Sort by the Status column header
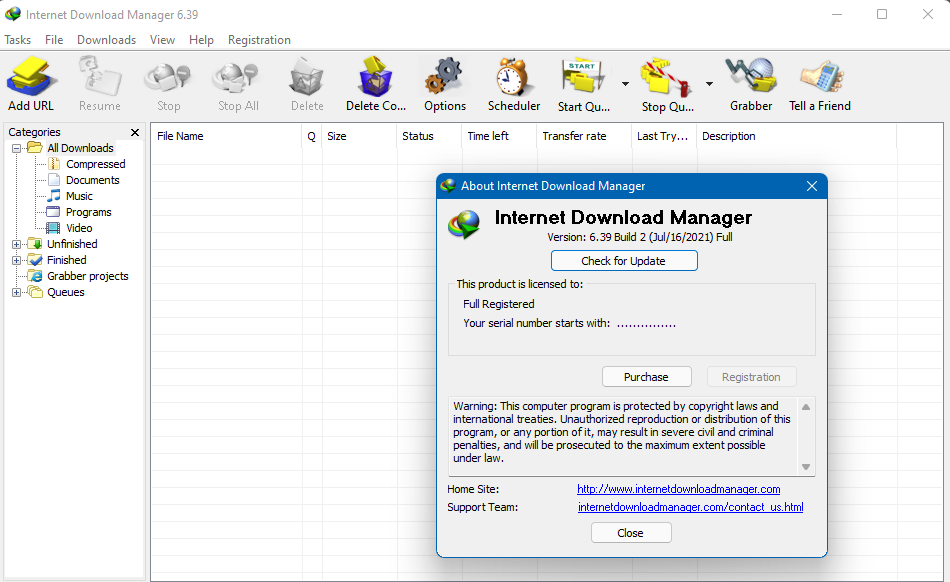The image size is (950, 582). 430,136
